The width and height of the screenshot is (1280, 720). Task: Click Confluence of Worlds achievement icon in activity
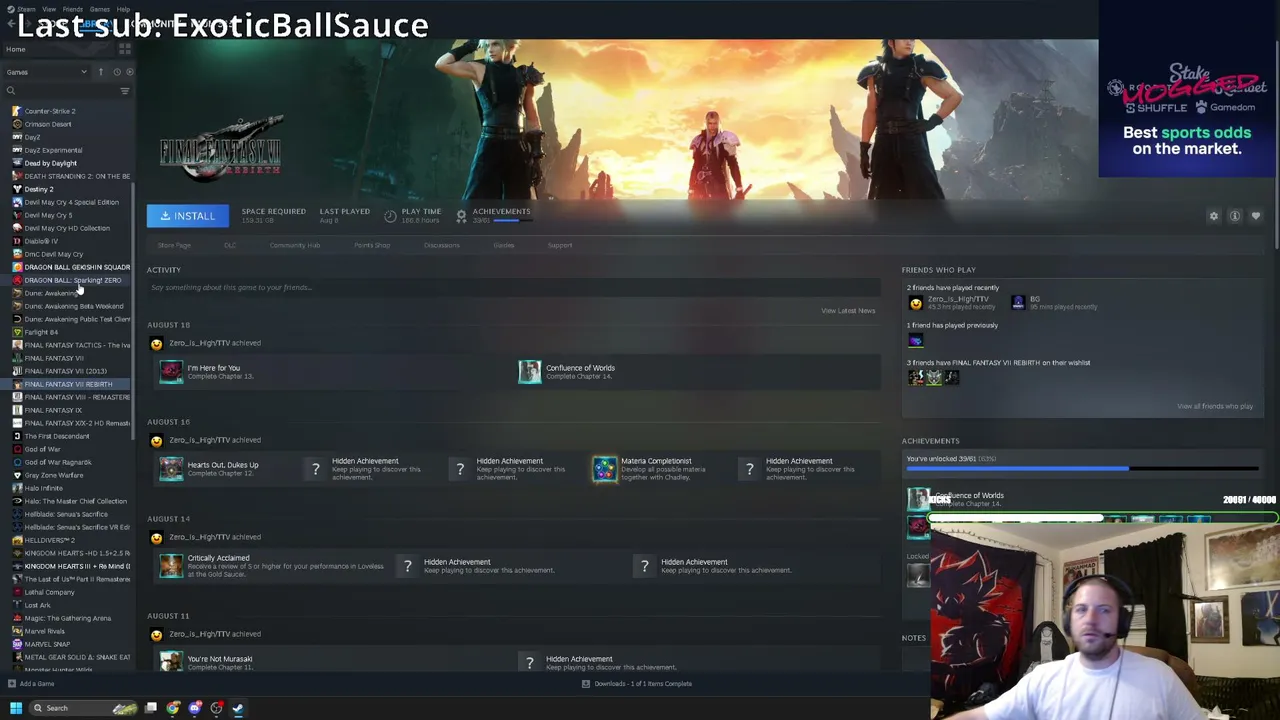click(530, 372)
